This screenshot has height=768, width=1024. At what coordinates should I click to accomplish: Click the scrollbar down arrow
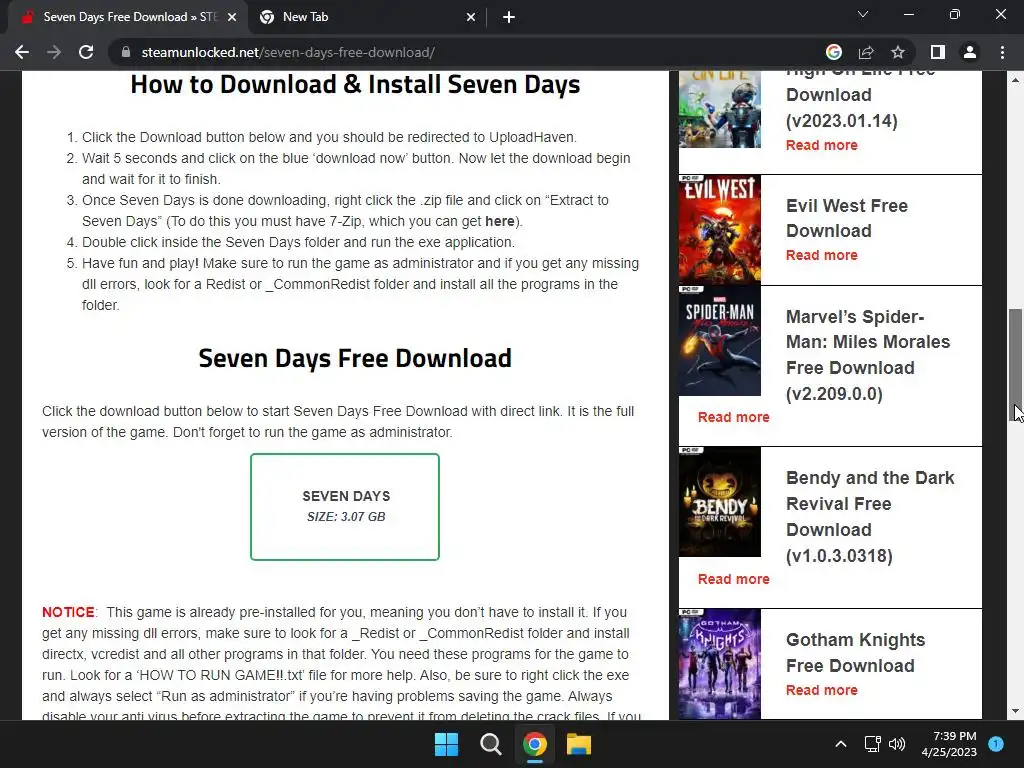tap(1016, 712)
